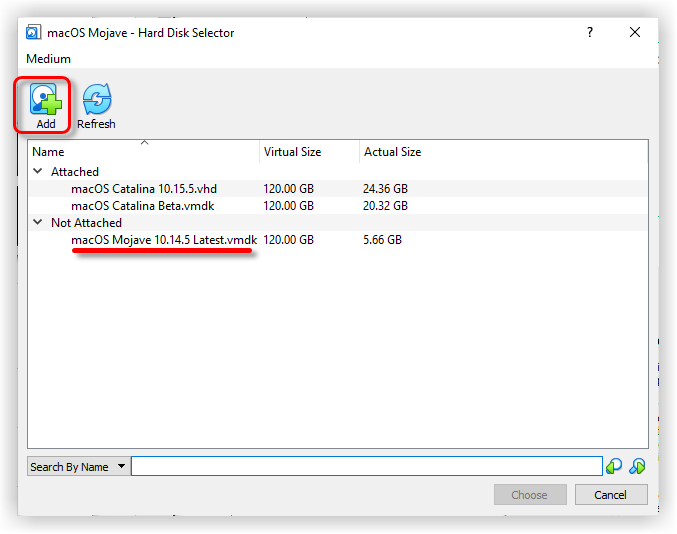Click the find next match icon

(x=637, y=466)
